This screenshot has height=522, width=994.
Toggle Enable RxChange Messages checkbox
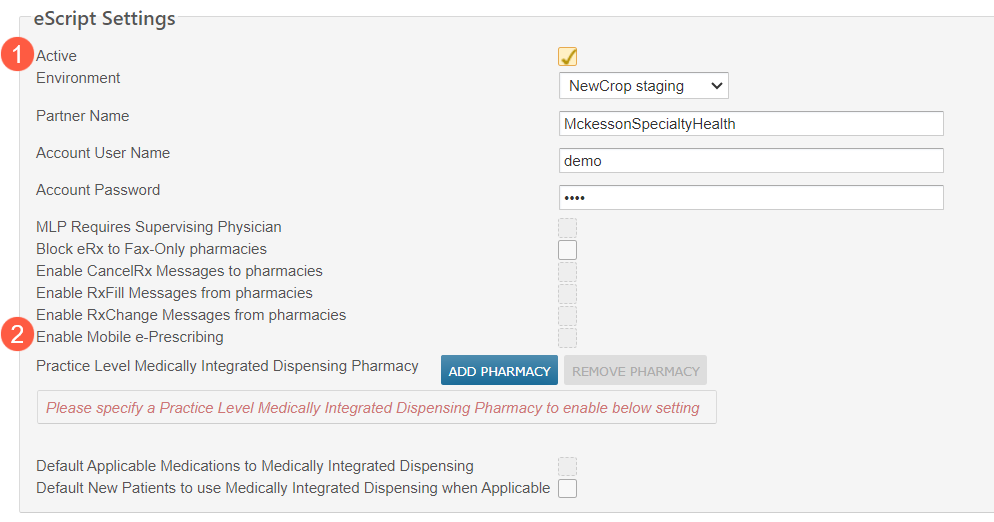click(568, 316)
